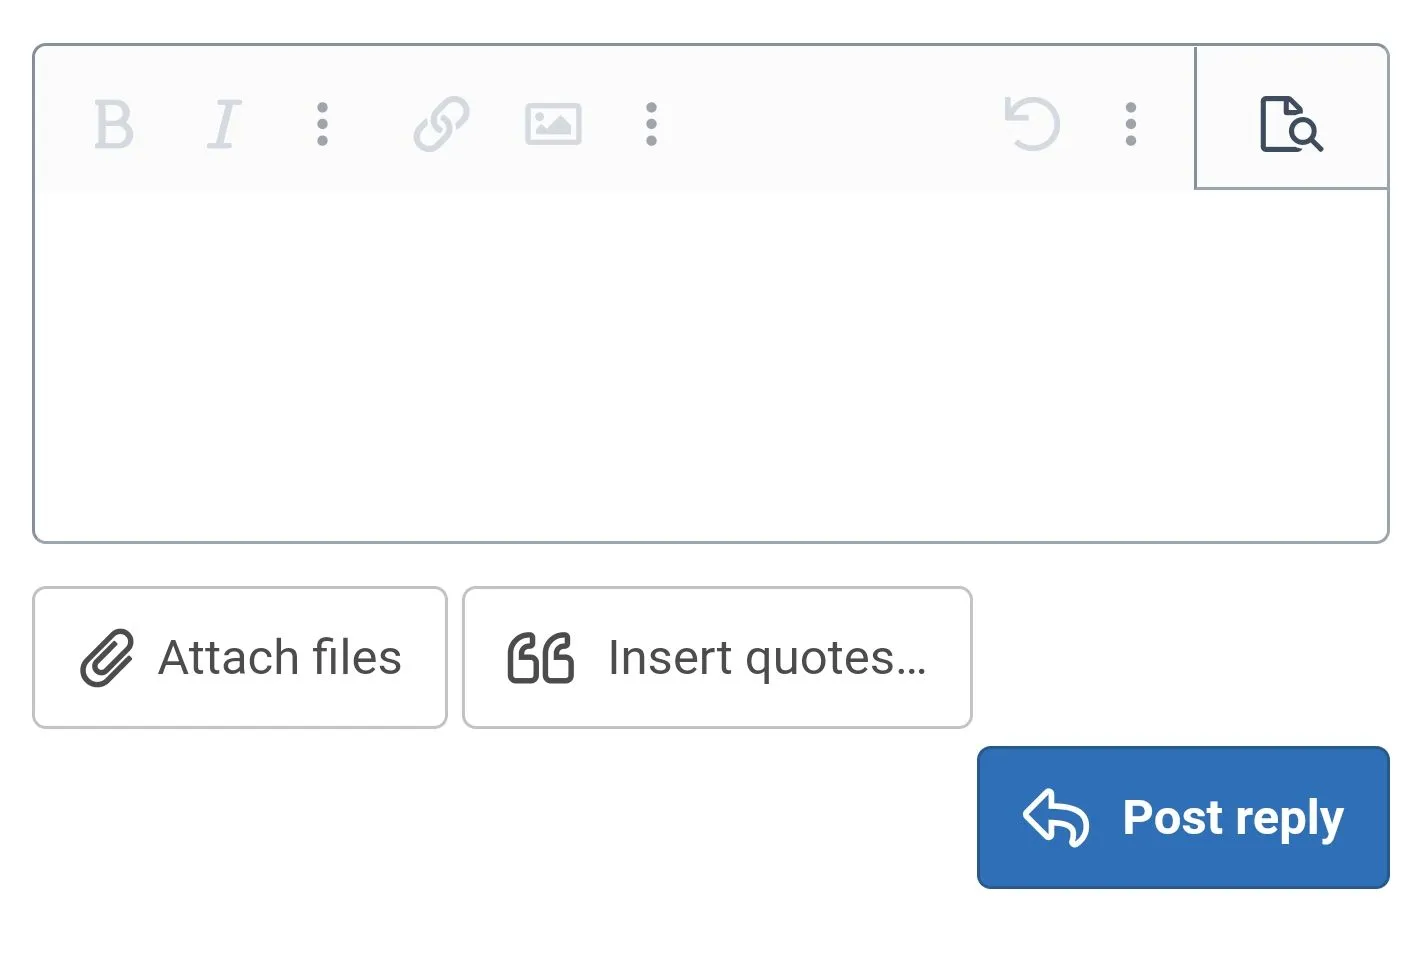The height and width of the screenshot is (955, 1403).
Task: Click the quotation mark icon beside Insert quotes
Action: pyautogui.click(x=540, y=658)
